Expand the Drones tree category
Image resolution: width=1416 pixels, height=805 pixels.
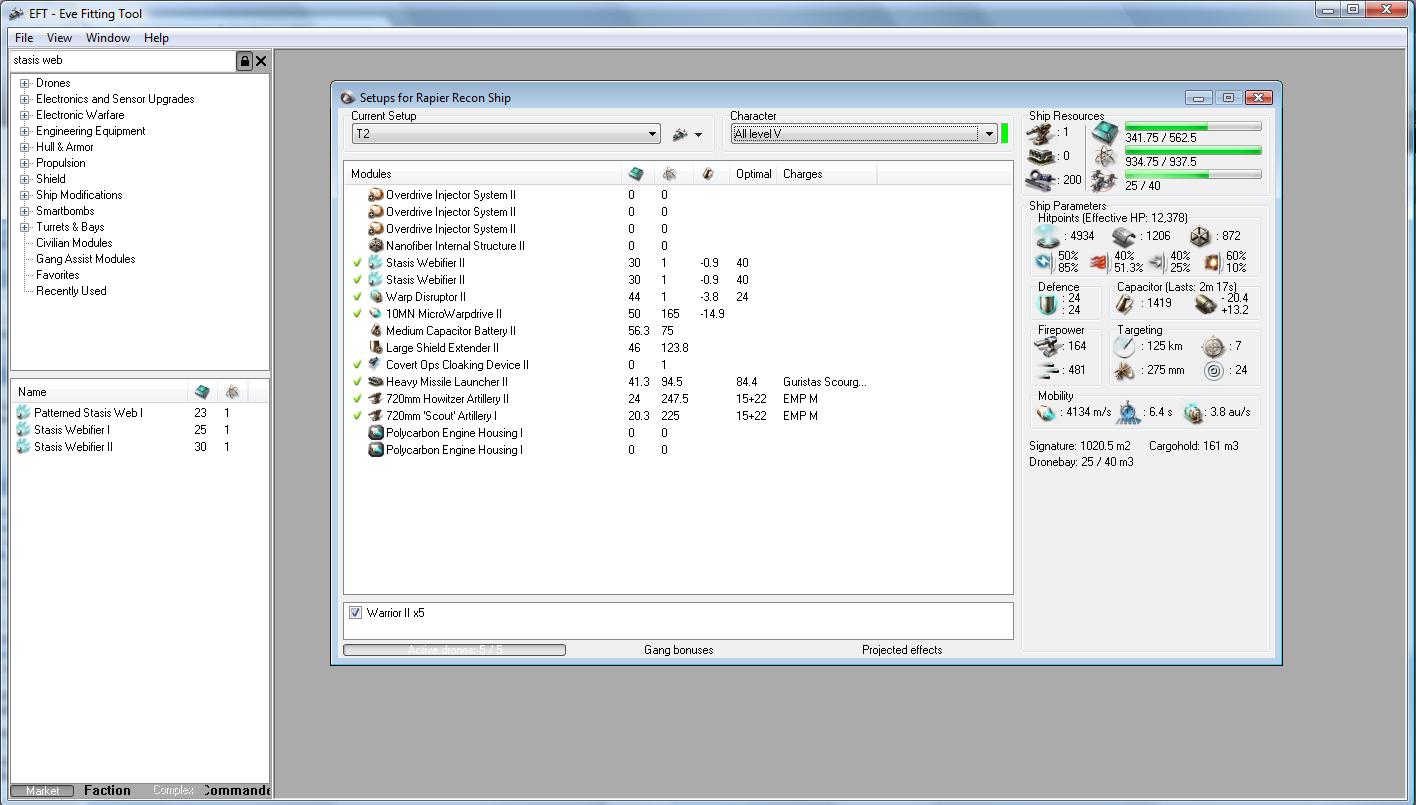pos(24,84)
